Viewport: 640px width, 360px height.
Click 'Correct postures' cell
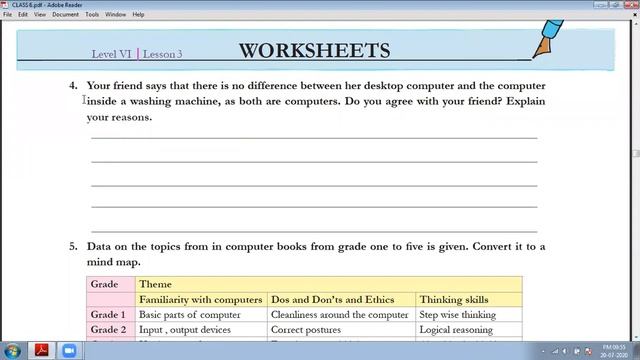(x=341, y=329)
